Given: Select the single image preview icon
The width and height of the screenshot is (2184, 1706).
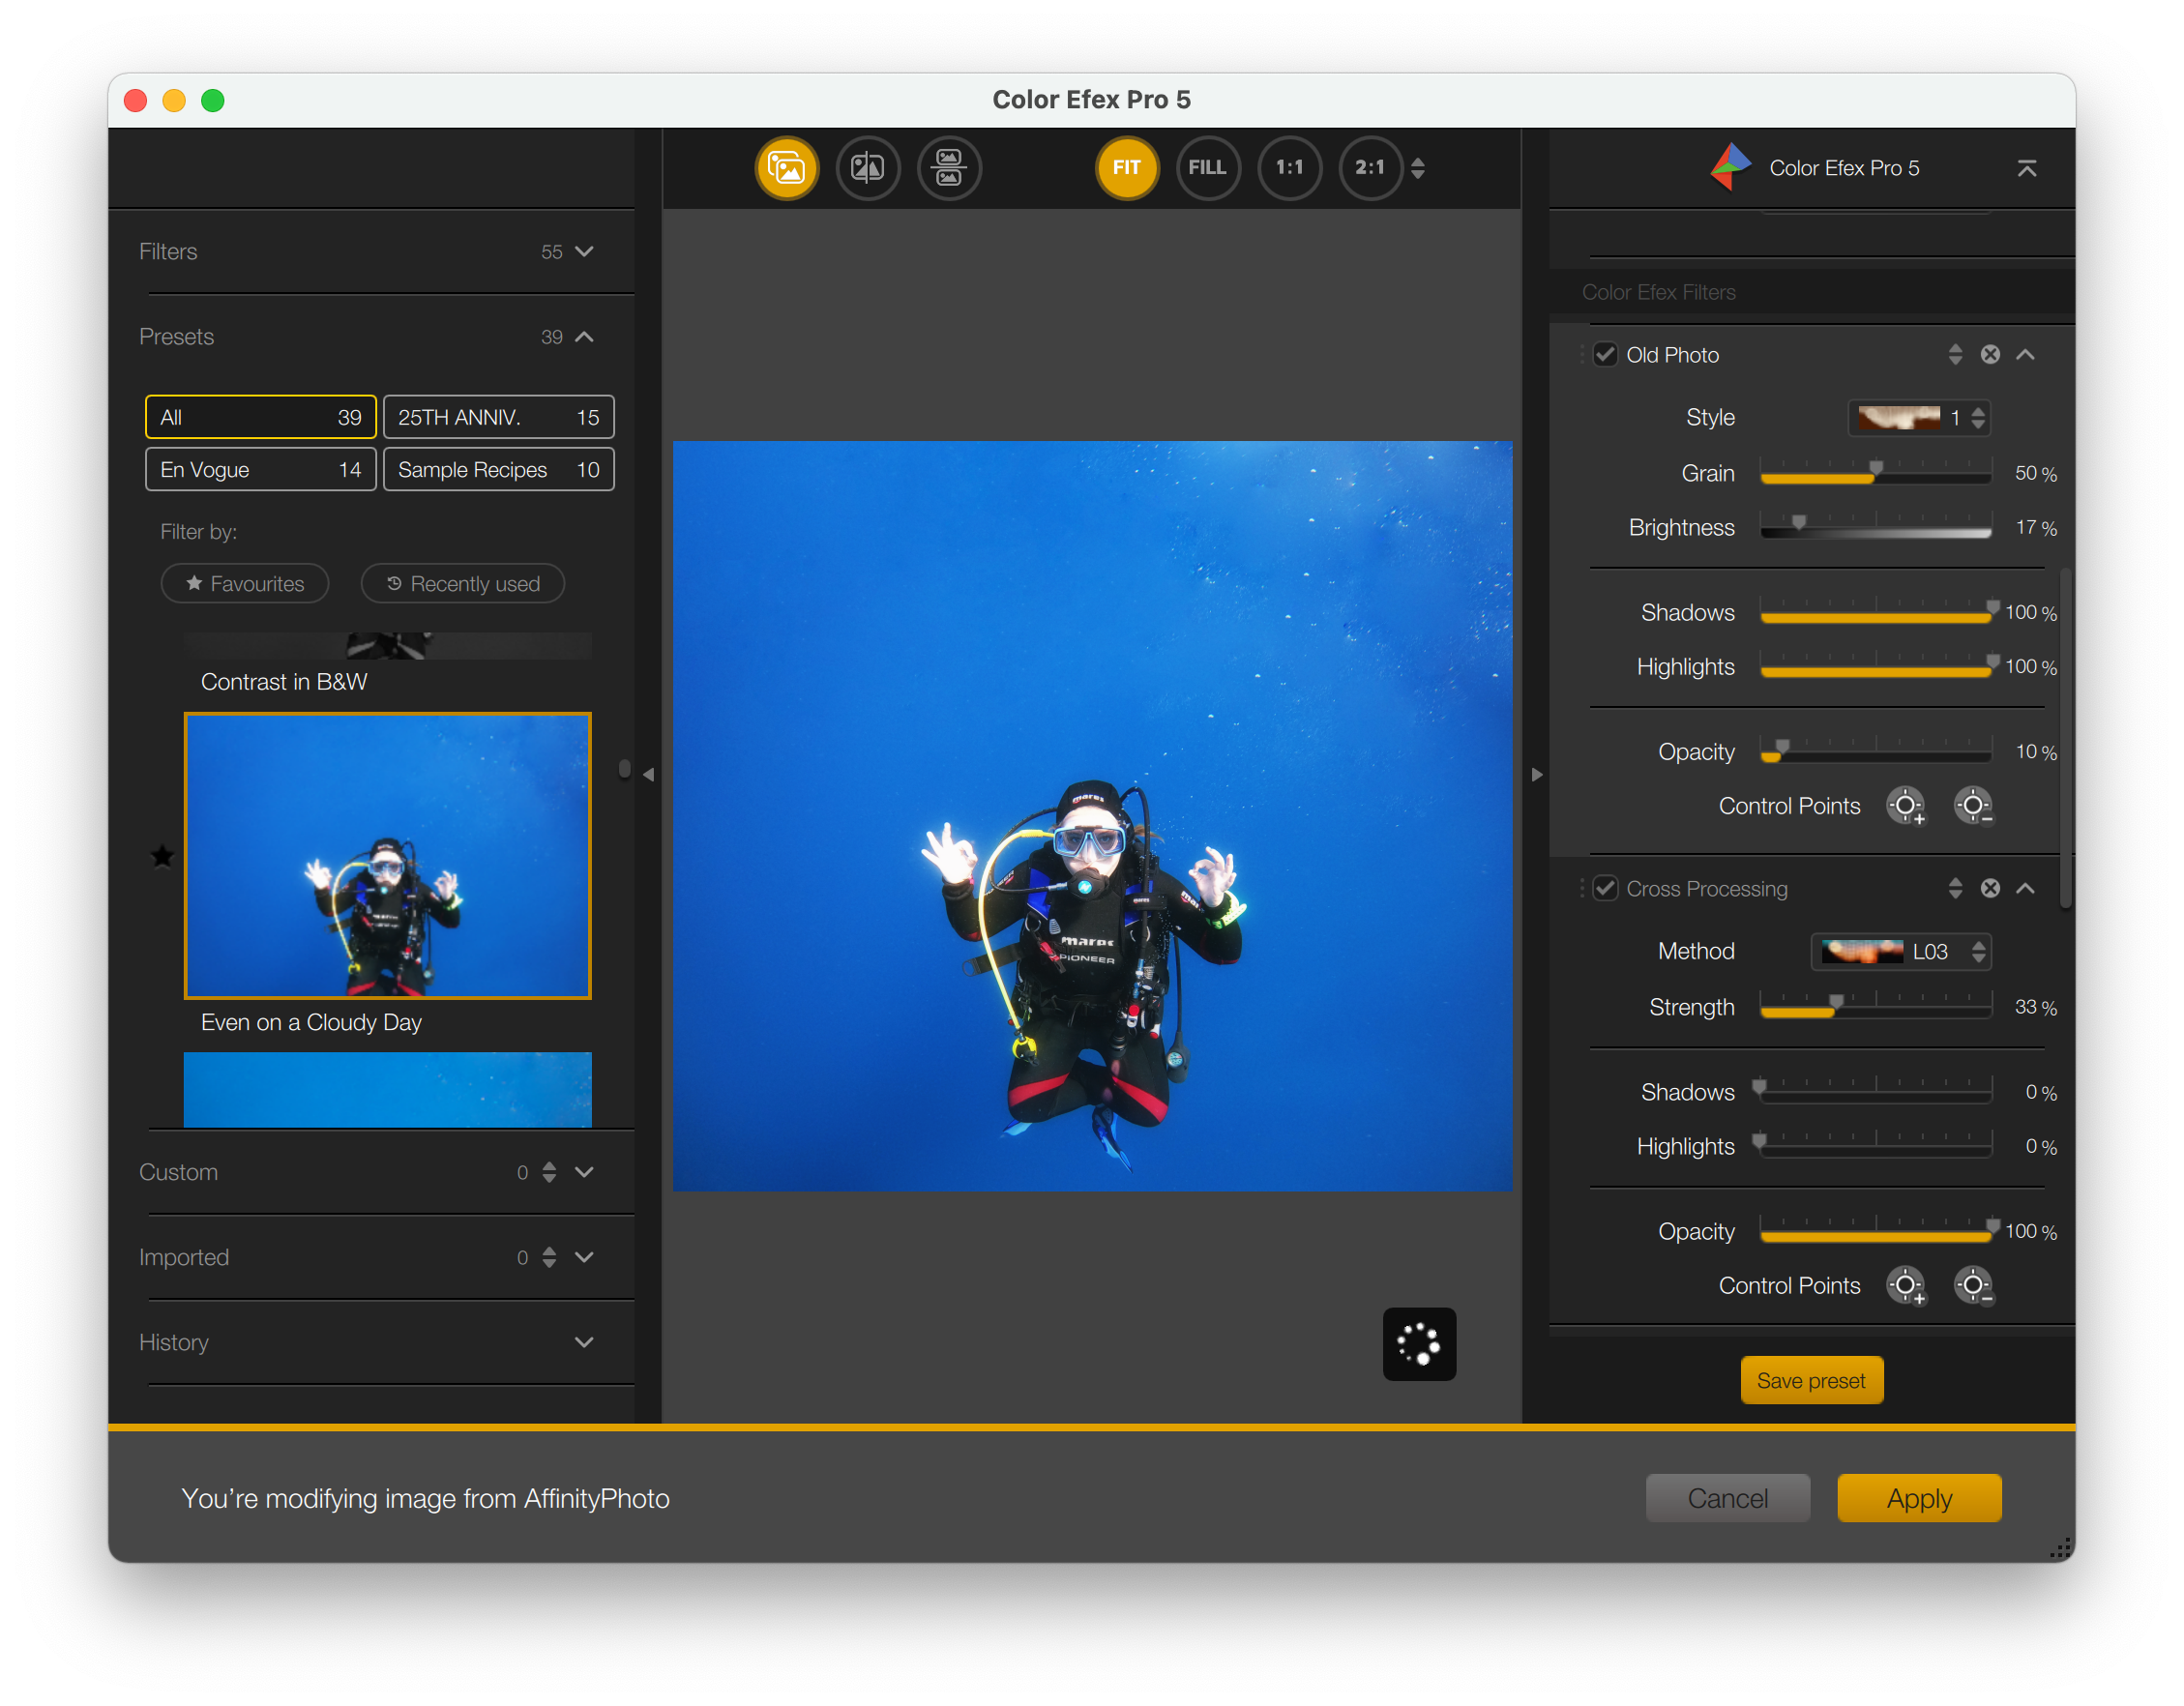Looking at the screenshot, I should pos(786,168).
